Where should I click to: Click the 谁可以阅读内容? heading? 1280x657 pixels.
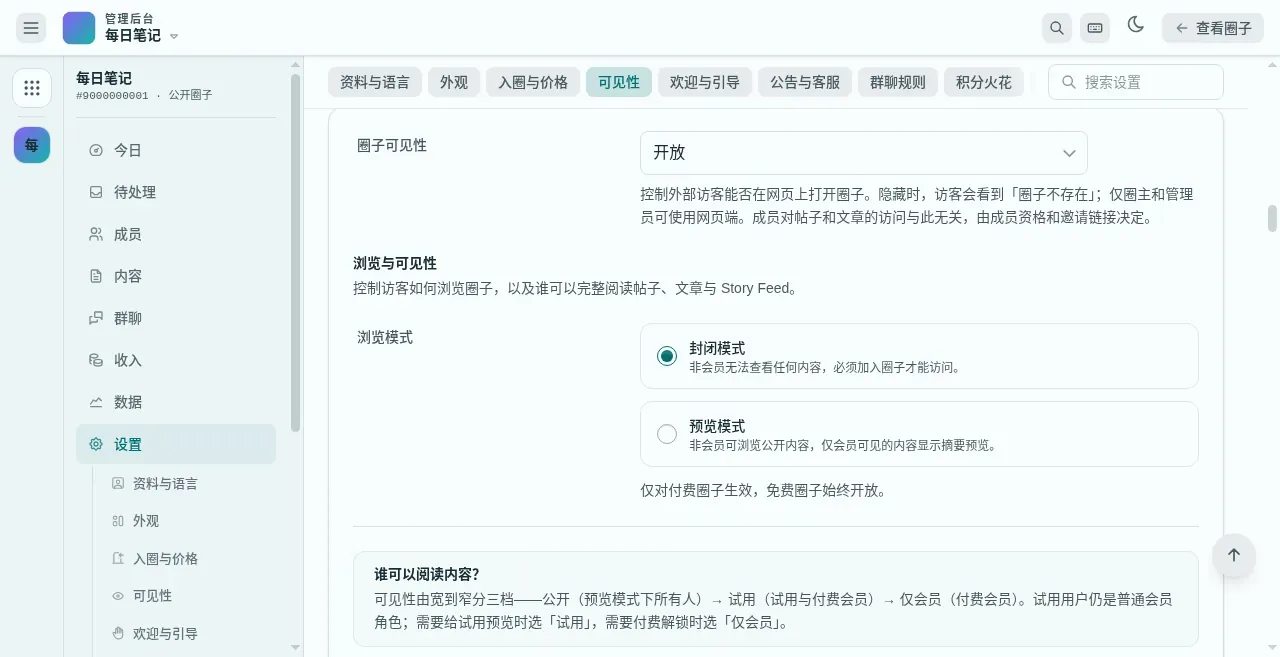click(x=427, y=574)
